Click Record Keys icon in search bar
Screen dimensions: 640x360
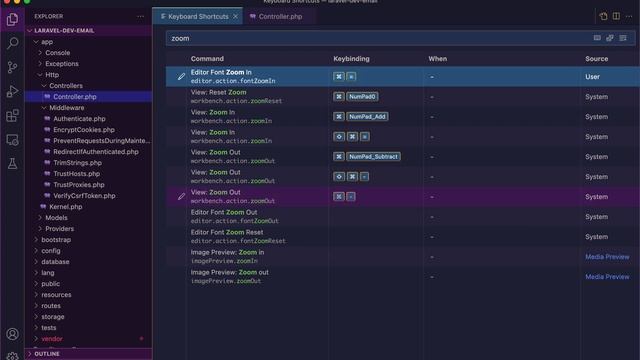click(x=597, y=38)
